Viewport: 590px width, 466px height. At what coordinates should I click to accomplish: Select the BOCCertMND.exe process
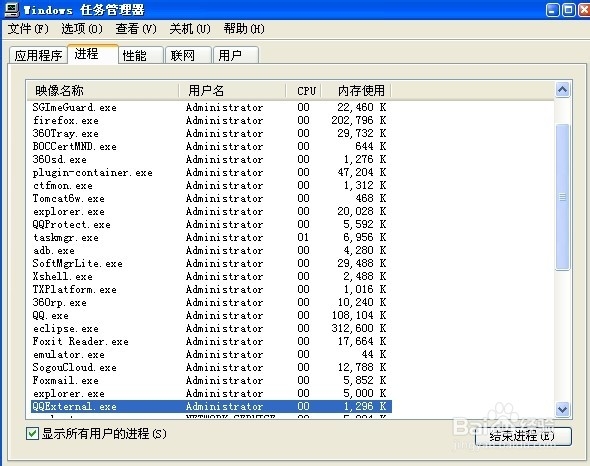[x=210, y=146]
